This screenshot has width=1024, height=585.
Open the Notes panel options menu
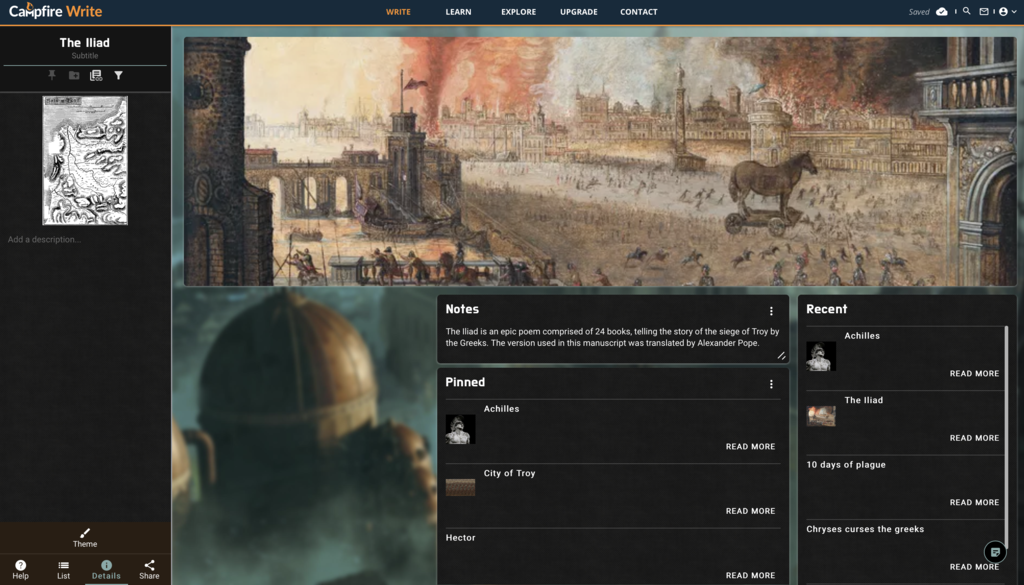(x=771, y=311)
